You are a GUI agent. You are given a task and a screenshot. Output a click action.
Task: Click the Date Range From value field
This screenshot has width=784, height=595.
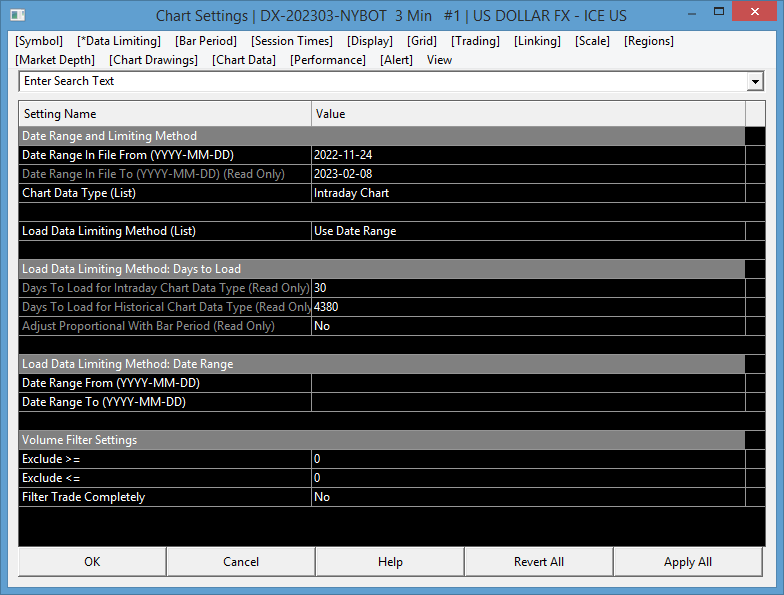coord(527,383)
